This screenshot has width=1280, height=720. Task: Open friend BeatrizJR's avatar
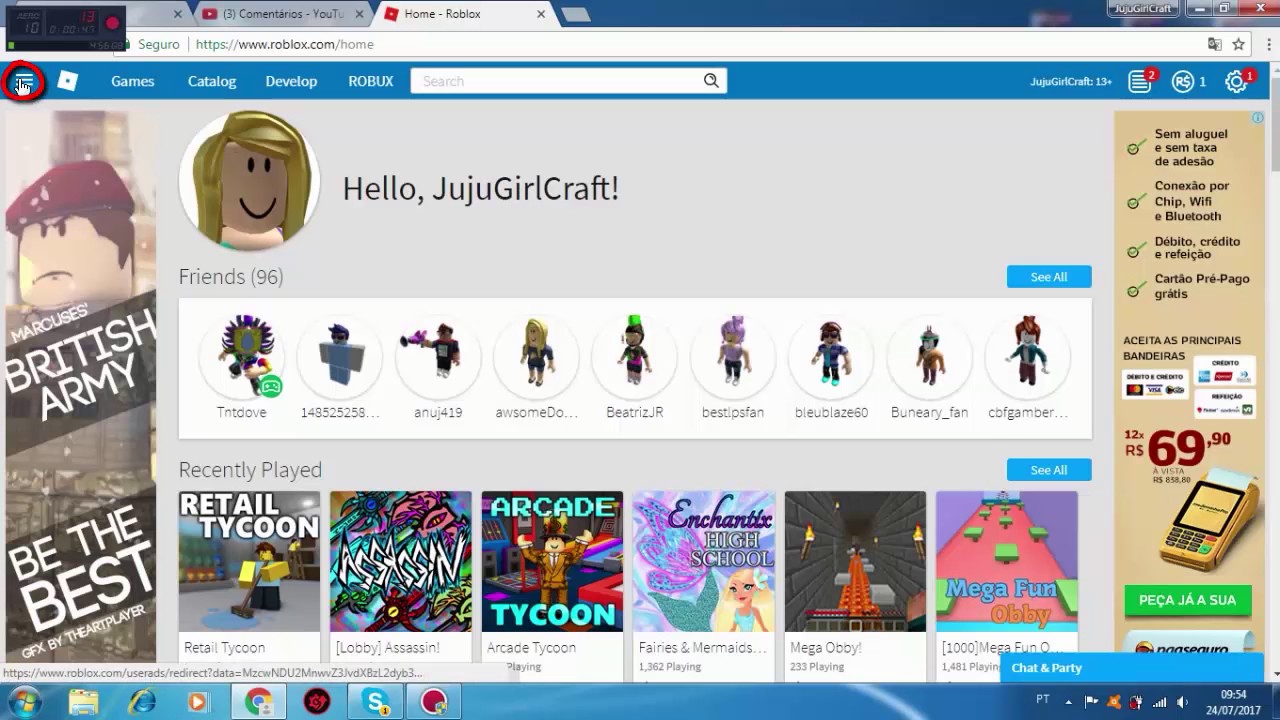[x=635, y=357]
